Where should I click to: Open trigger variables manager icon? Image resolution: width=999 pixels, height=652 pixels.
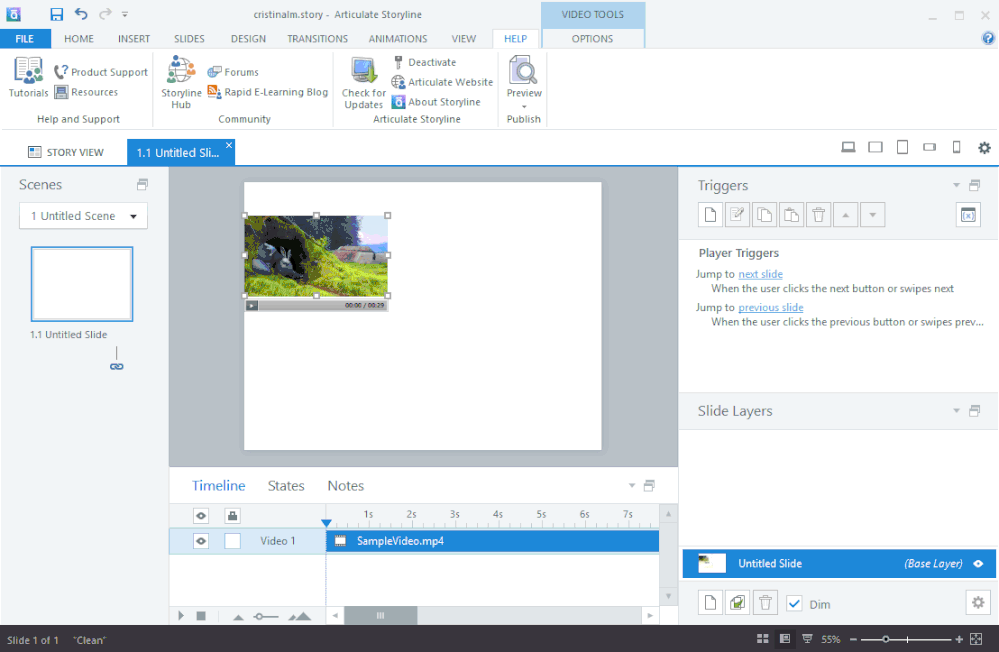[x=967, y=215]
